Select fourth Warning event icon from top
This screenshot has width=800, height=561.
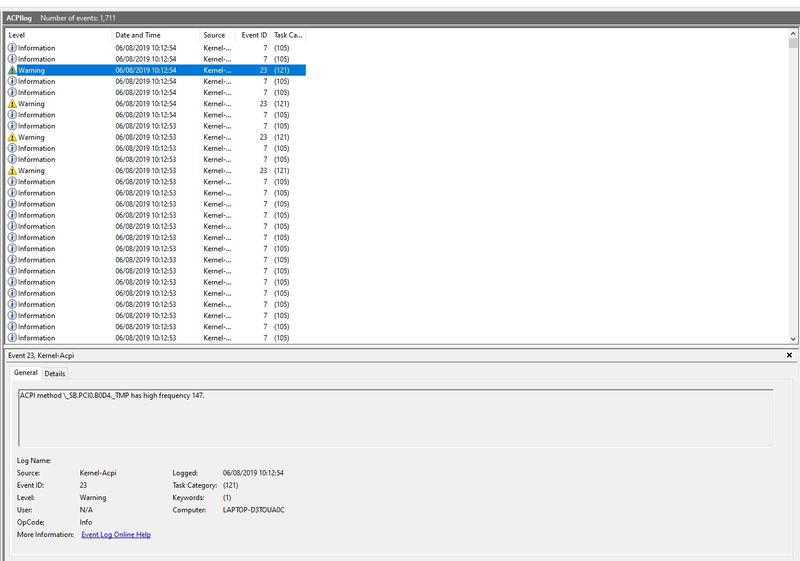click(x=12, y=171)
